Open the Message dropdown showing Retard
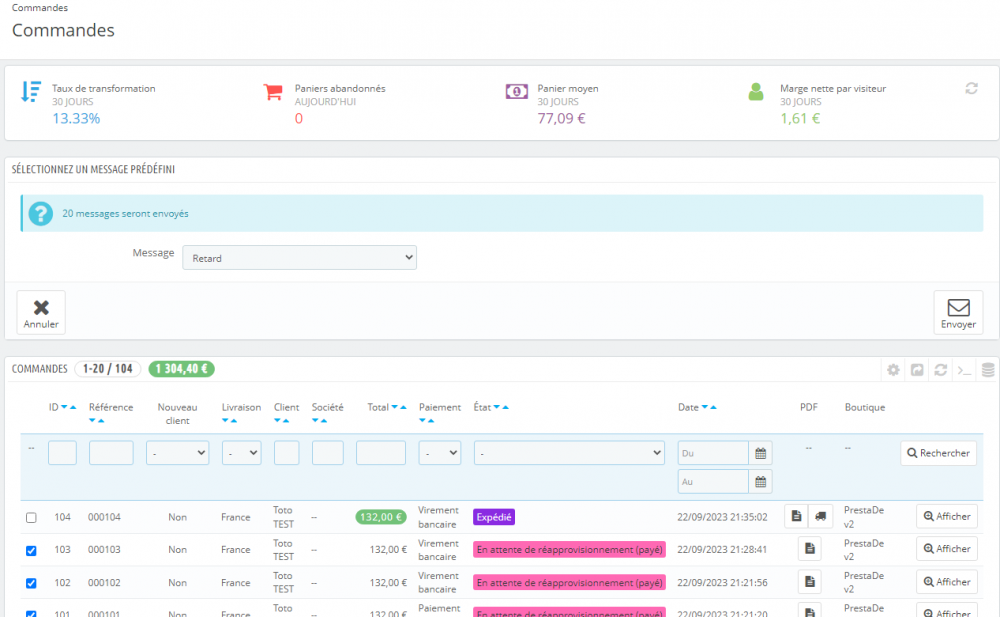This screenshot has height=617, width=1000. [299, 258]
